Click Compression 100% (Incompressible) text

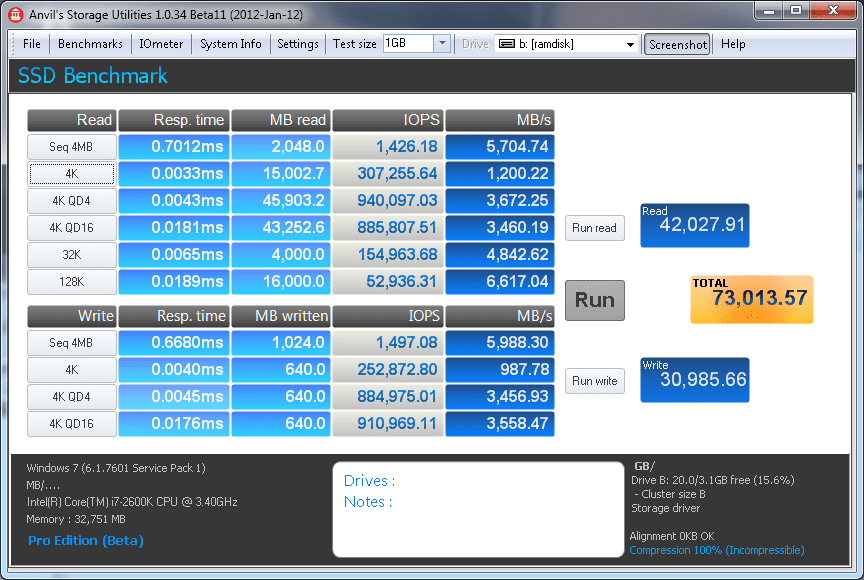(717, 550)
